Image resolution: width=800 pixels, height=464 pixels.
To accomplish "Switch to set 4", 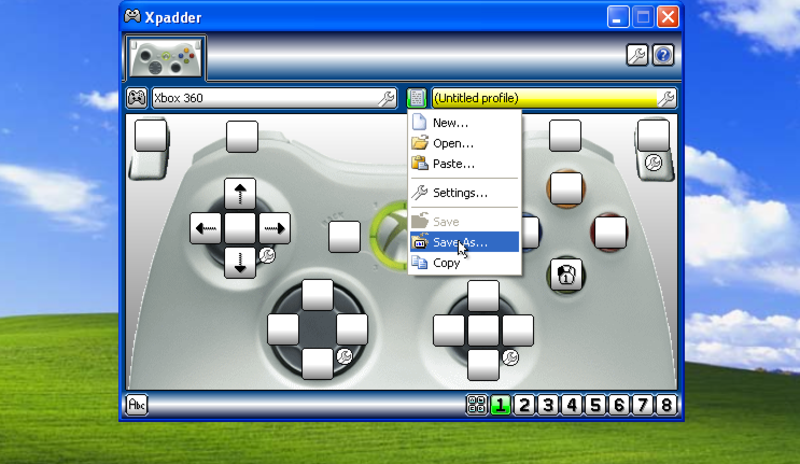I will [571, 405].
